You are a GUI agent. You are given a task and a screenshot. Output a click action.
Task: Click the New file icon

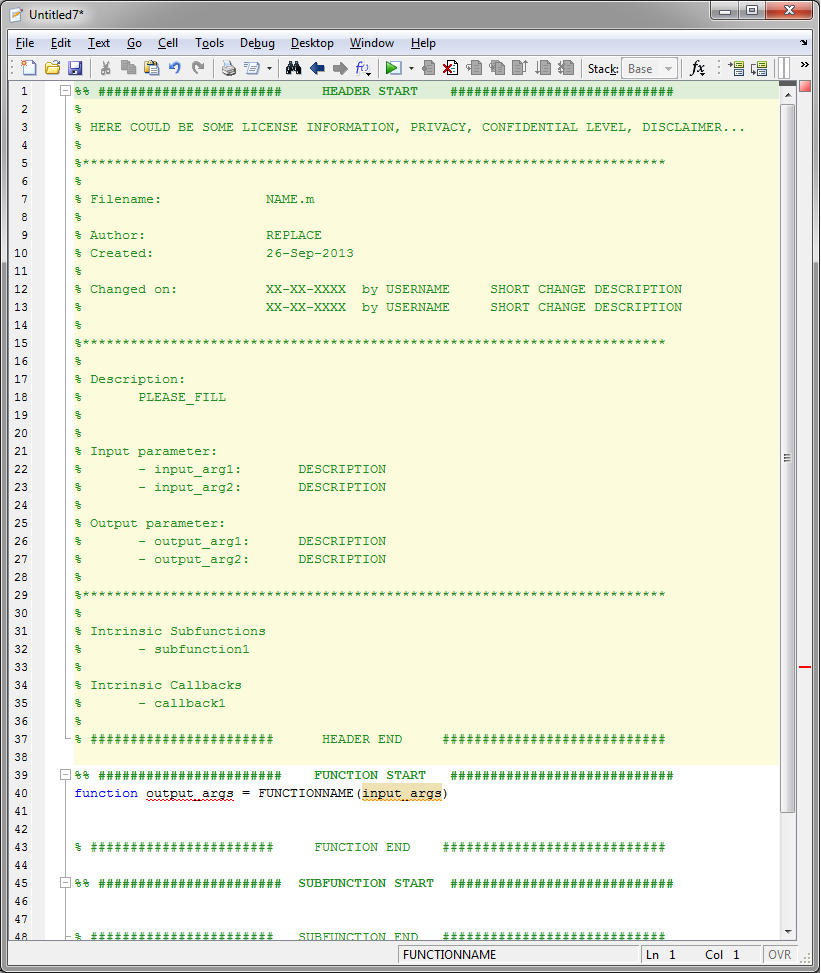(x=29, y=68)
